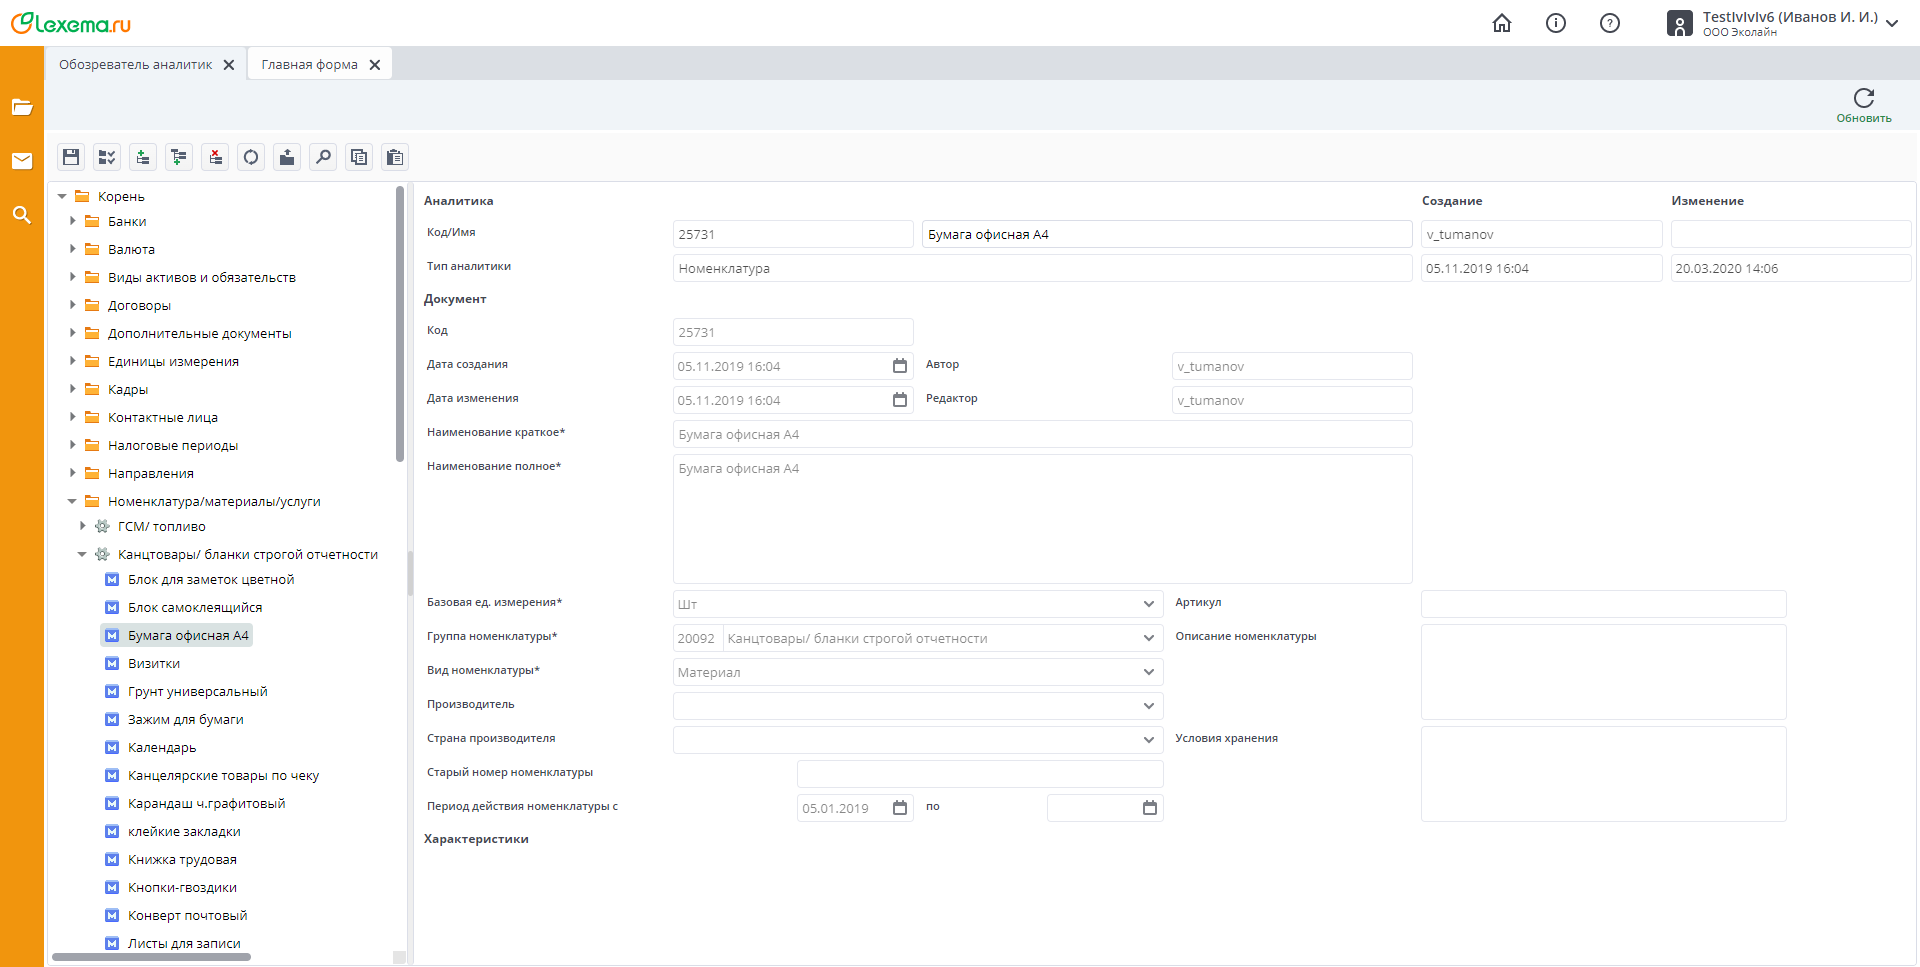This screenshot has height=967, width=1920.
Task: Click the Артикул input field
Action: 1603,604
